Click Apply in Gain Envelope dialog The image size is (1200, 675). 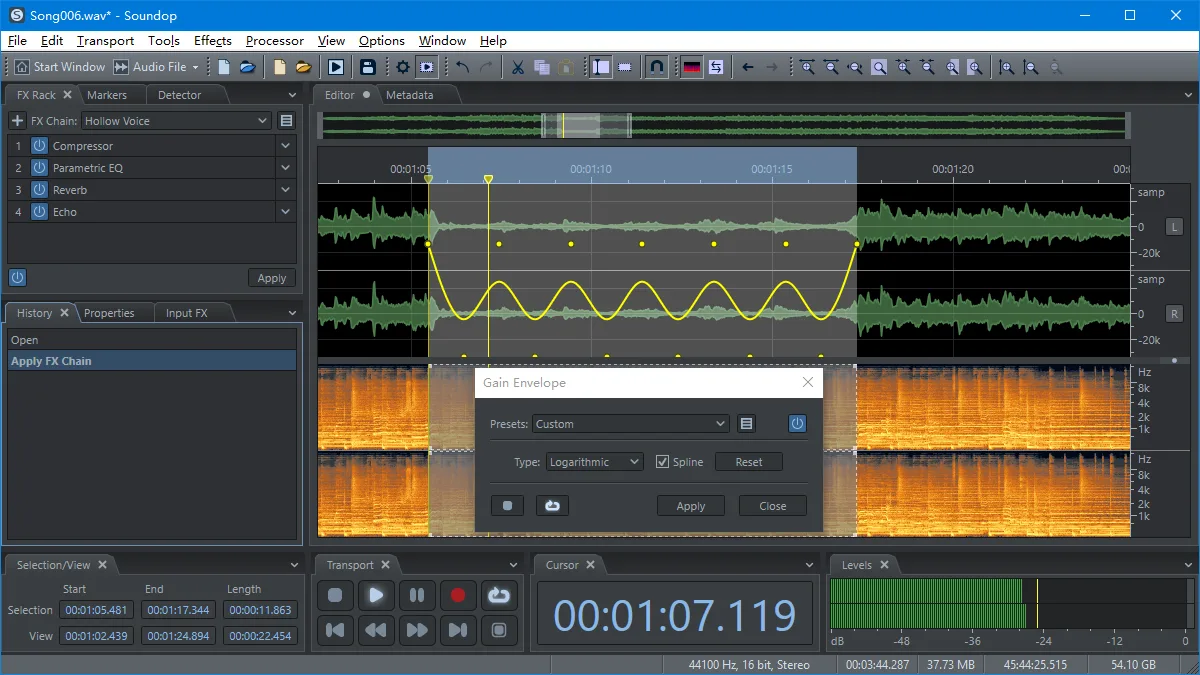pyautogui.click(x=691, y=506)
